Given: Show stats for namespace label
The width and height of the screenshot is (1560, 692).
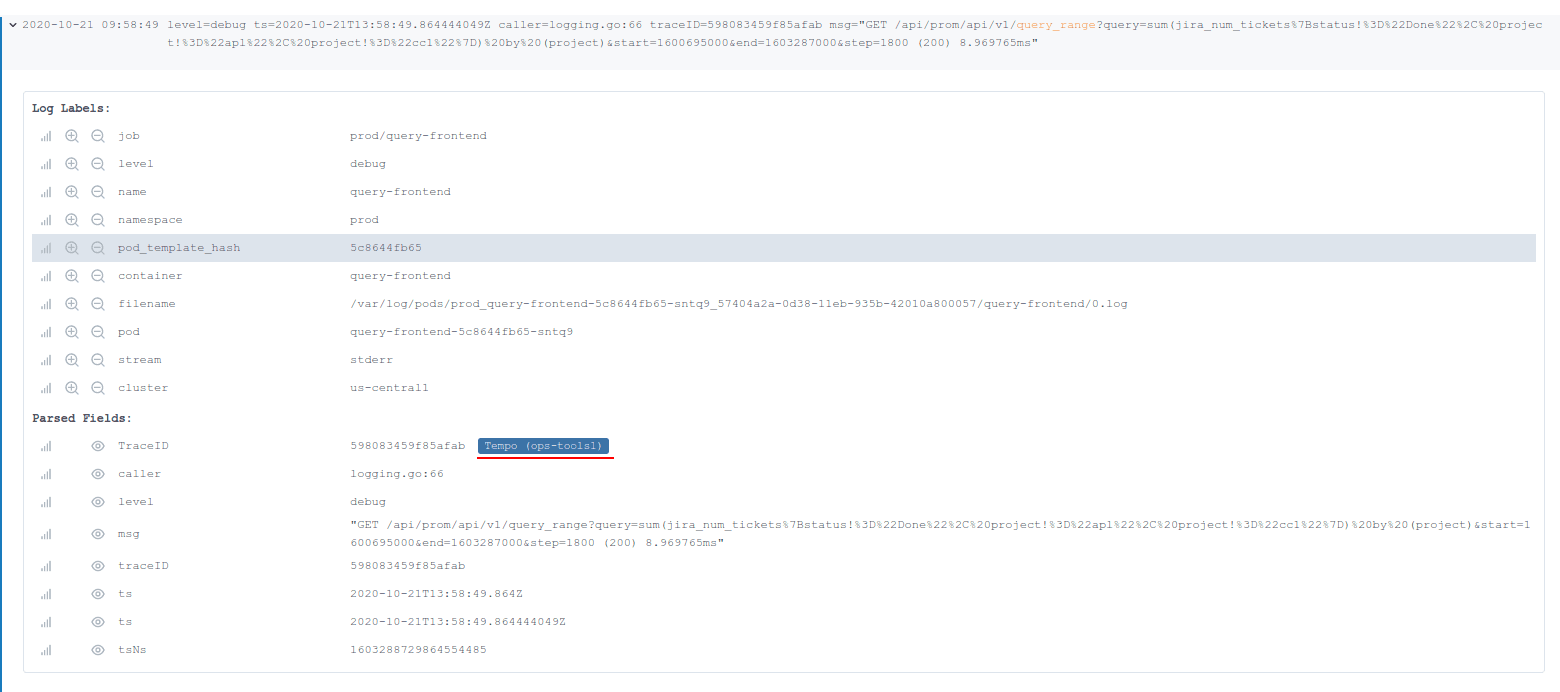Looking at the screenshot, I should [46, 220].
